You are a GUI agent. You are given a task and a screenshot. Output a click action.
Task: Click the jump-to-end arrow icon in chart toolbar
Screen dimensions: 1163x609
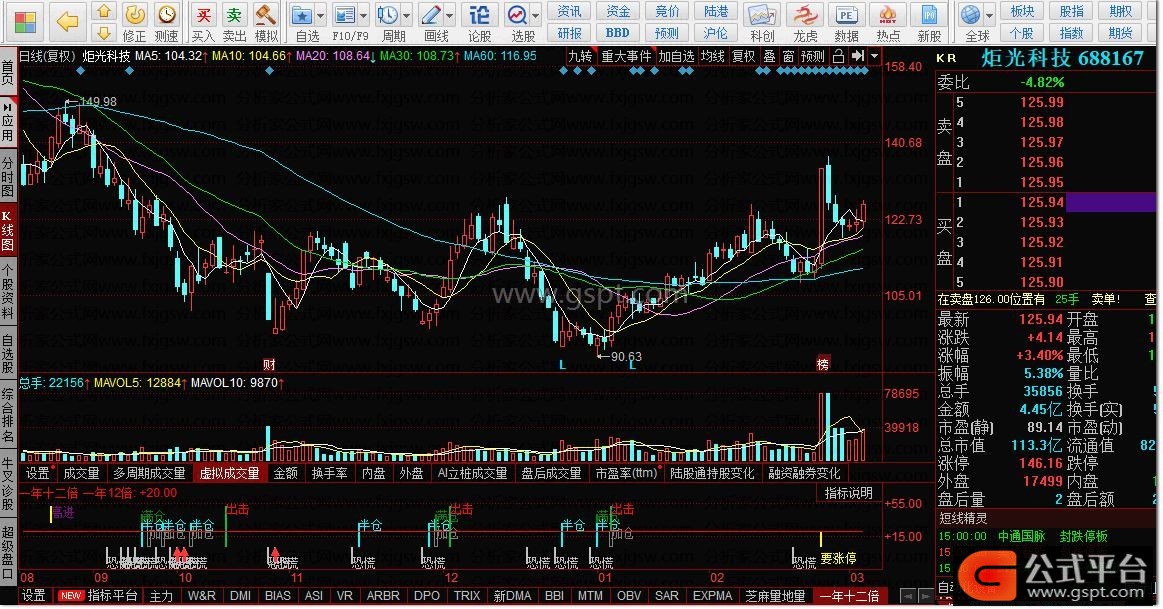point(857,56)
